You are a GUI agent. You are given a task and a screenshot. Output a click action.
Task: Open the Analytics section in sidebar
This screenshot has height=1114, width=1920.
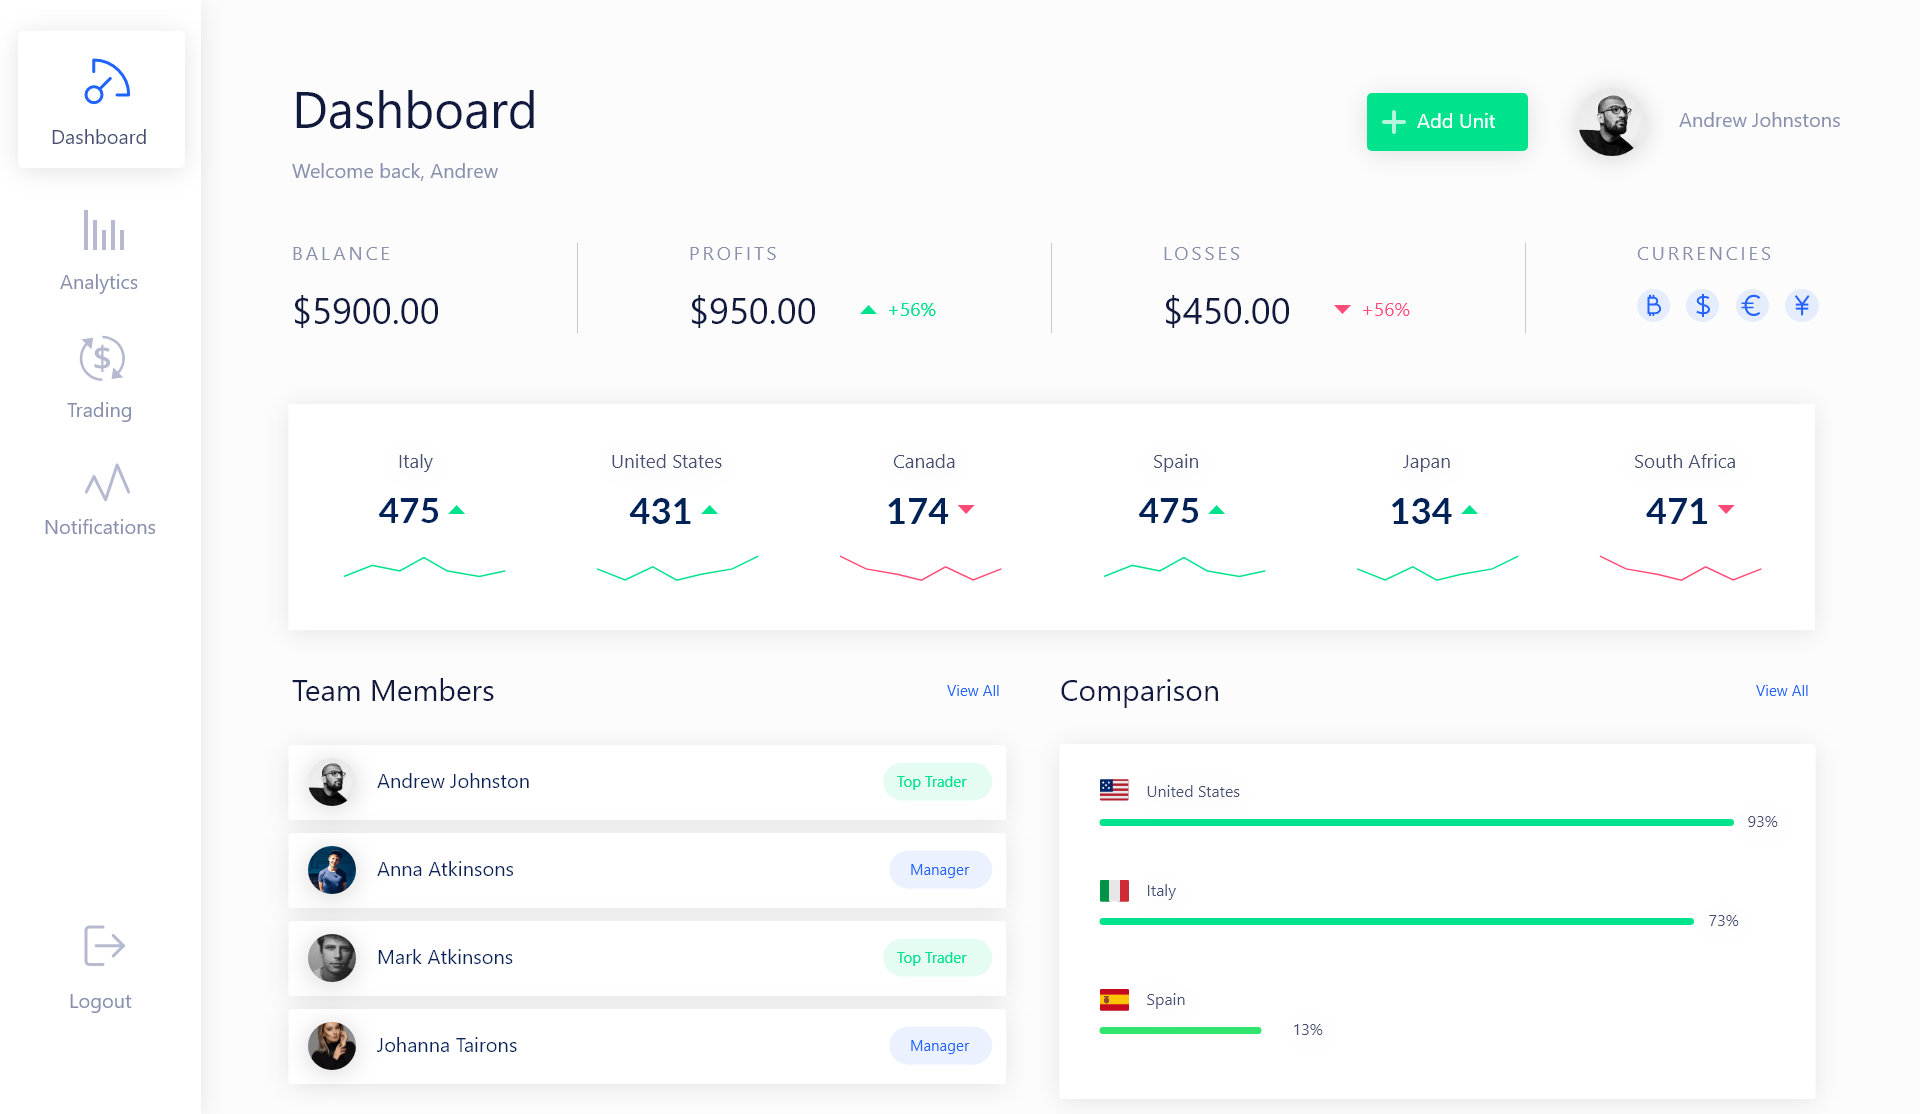pyautogui.click(x=99, y=250)
